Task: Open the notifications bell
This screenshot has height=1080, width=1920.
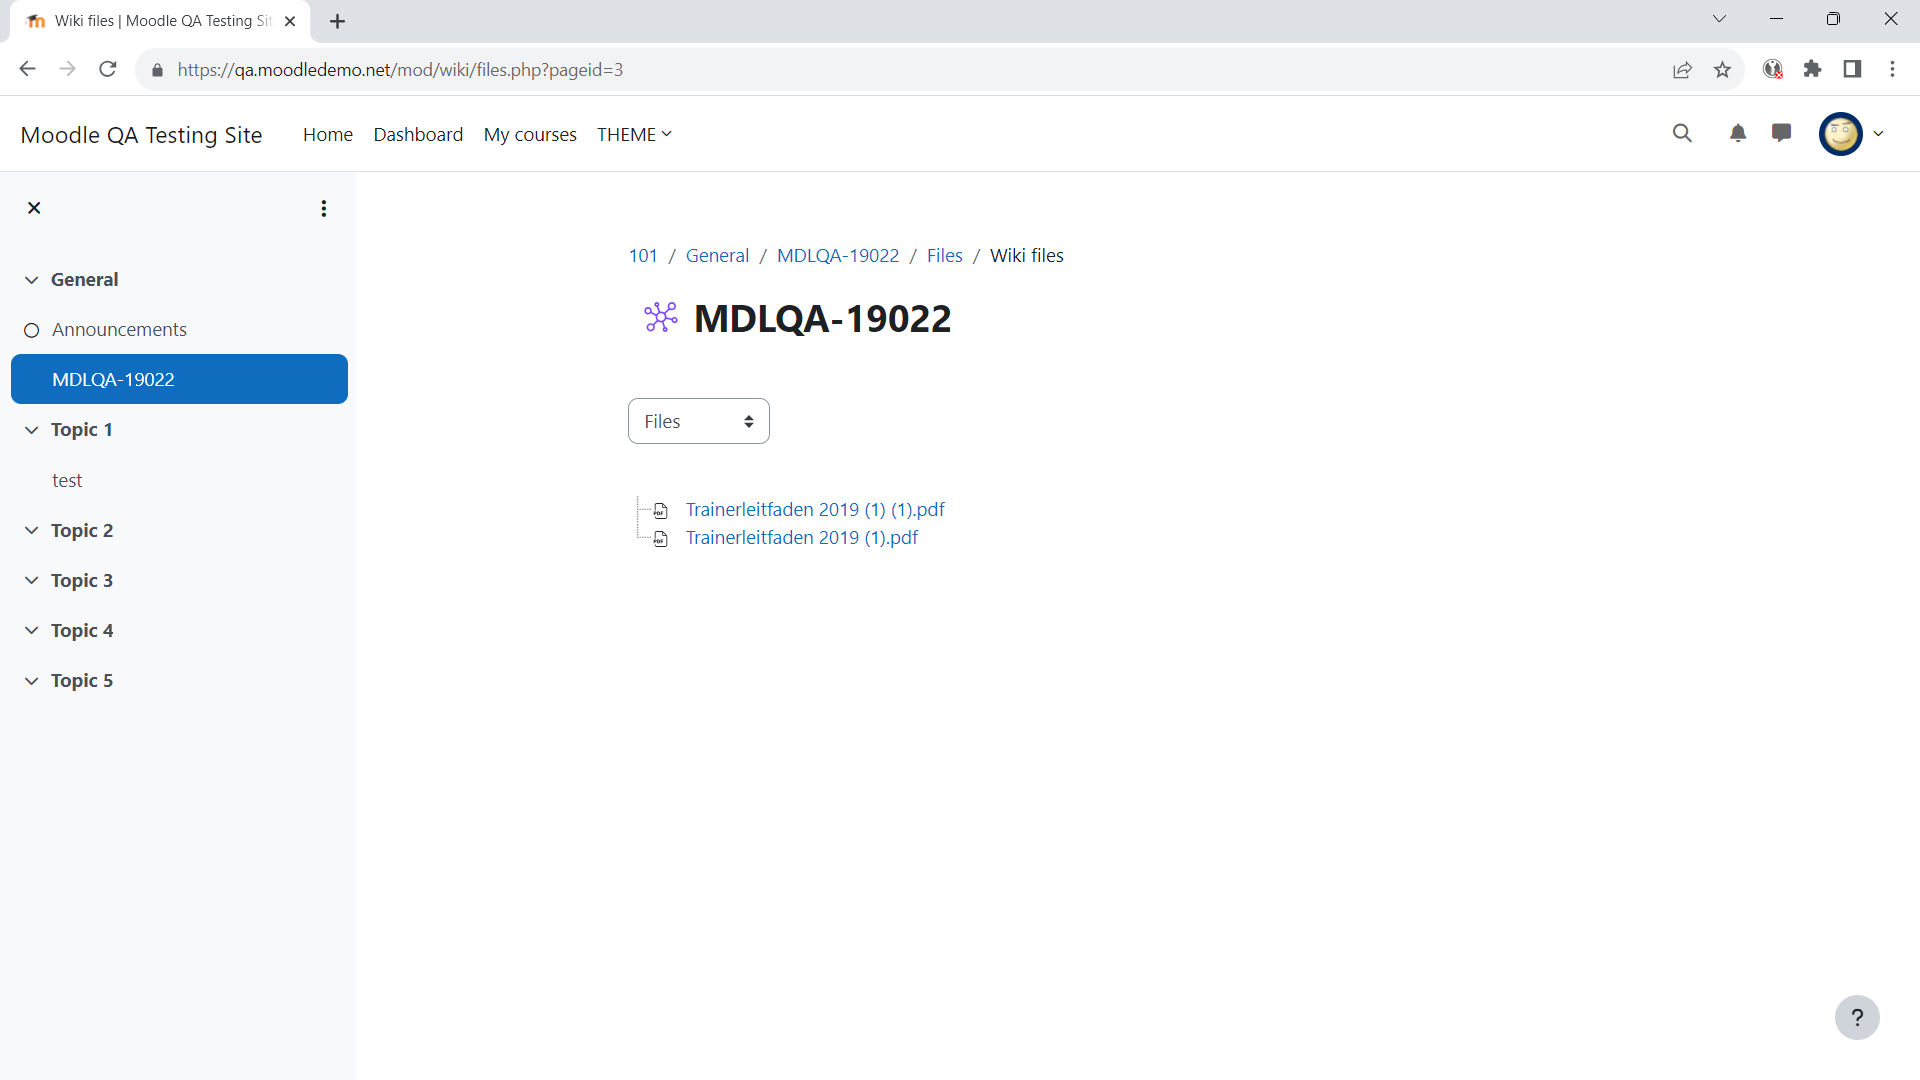Action: click(x=1738, y=133)
